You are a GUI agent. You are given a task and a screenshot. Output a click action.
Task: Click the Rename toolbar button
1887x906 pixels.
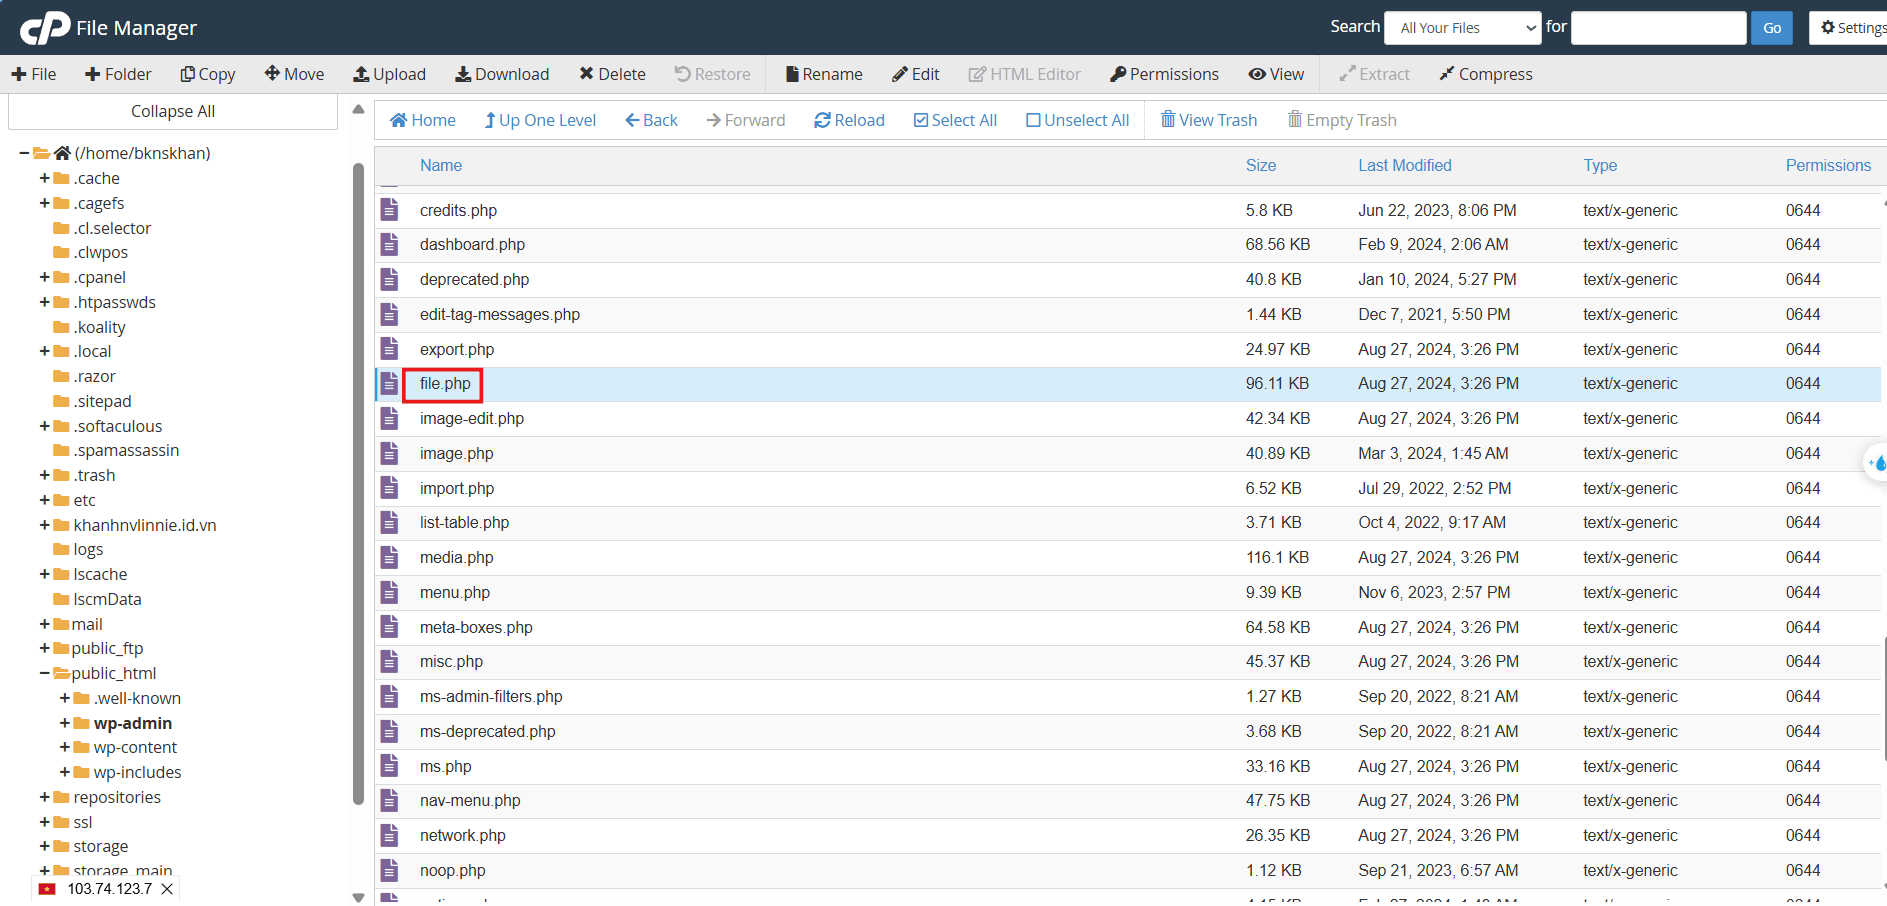click(x=824, y=74)
